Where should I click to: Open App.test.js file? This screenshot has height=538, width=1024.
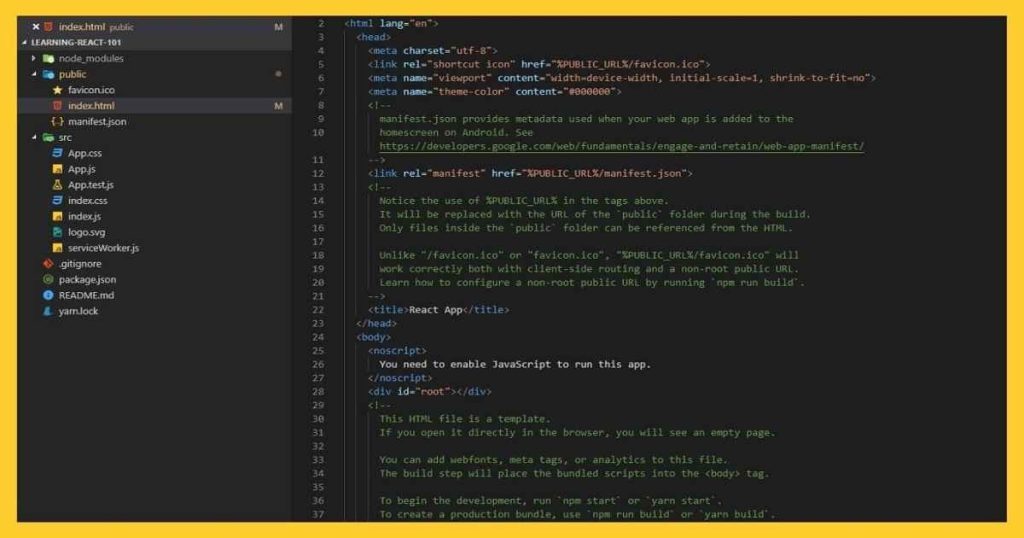pos(91,185)
